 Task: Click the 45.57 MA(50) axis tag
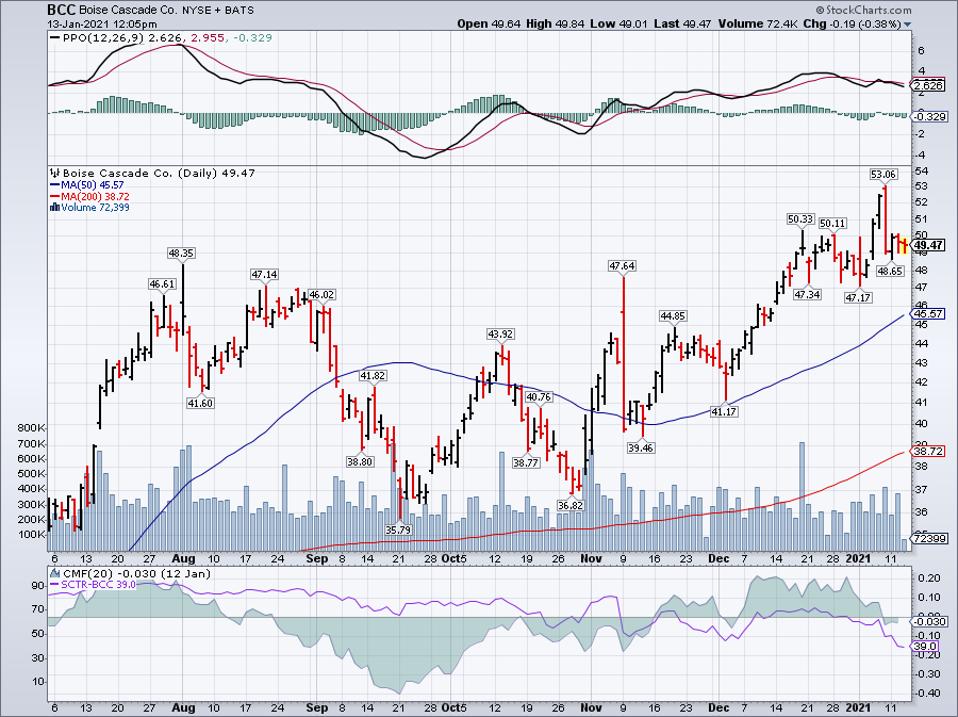[x=928, y=314]
